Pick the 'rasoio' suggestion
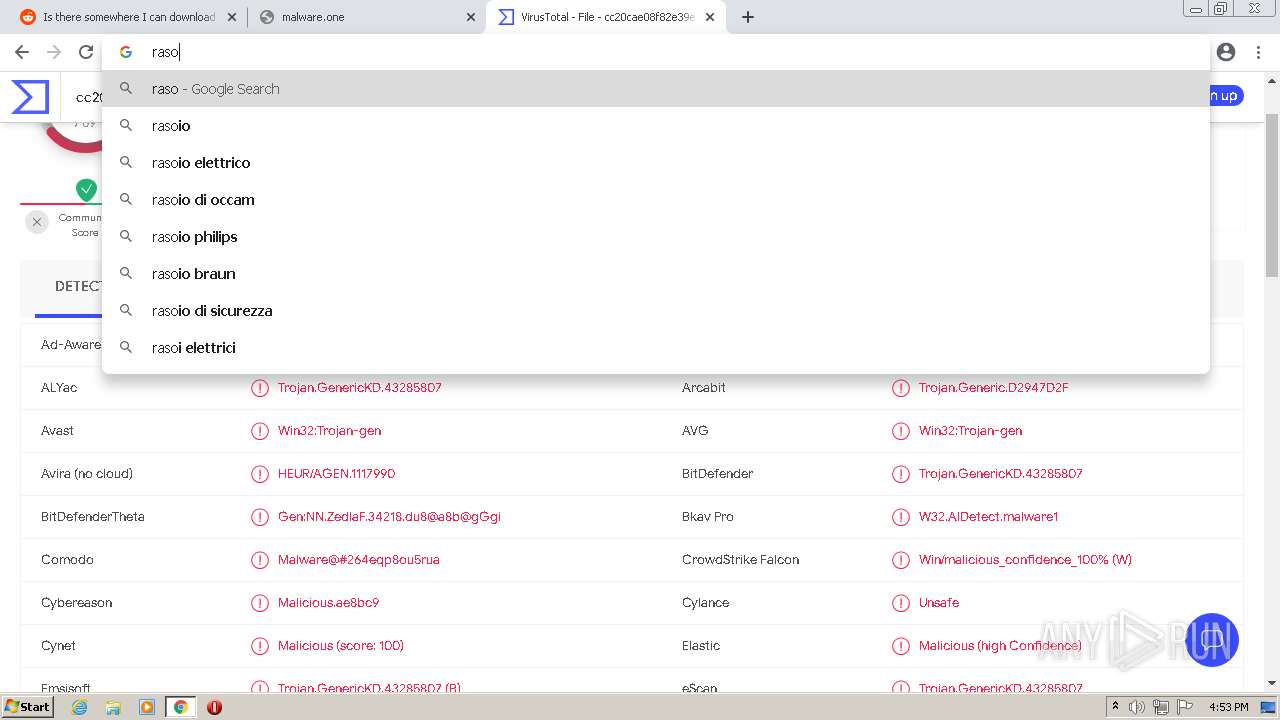Viewport: 1280px width, 720px height. [x=656, y=126]
